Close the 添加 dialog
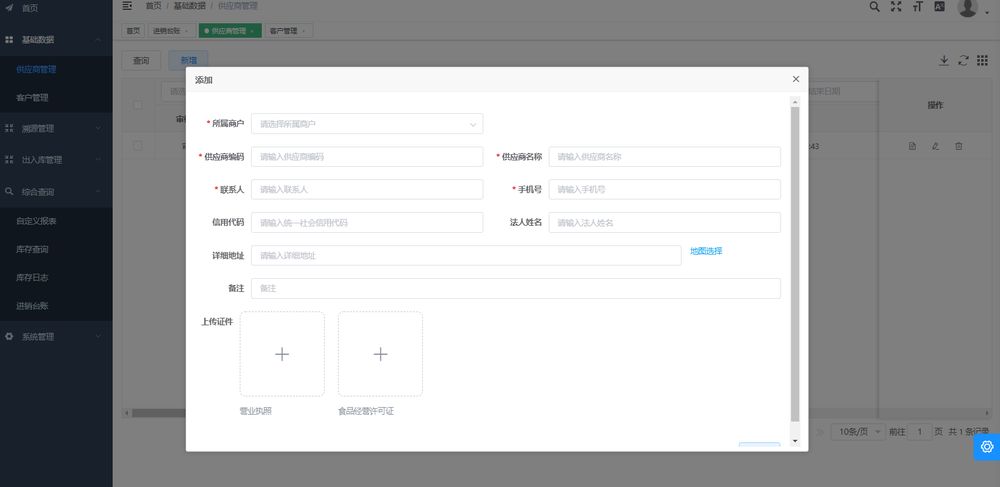The height and width of the screenshot is (487, 1000). coord(795,79)
